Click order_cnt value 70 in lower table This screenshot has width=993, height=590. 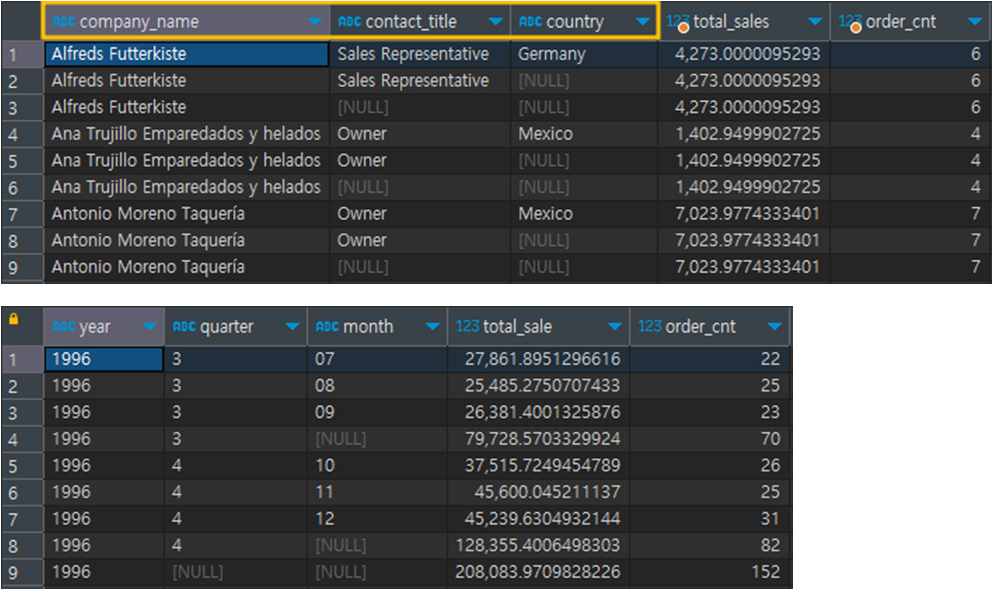[x=710, y=439]
